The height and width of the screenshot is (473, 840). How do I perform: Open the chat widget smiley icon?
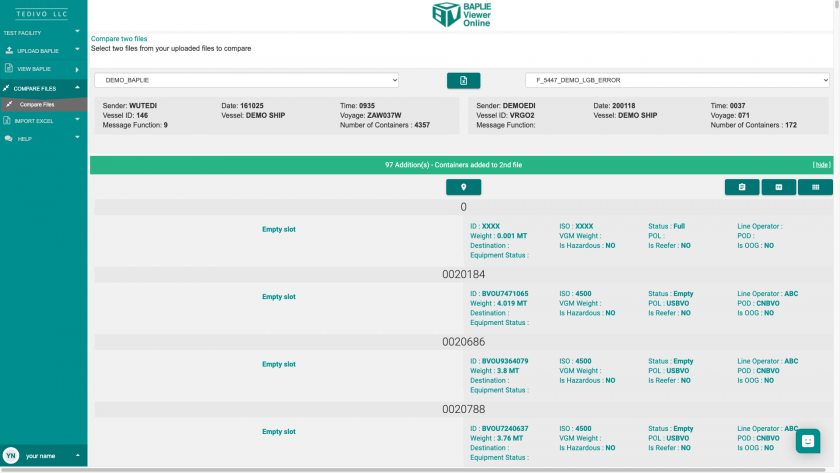(x=808, y=441)
